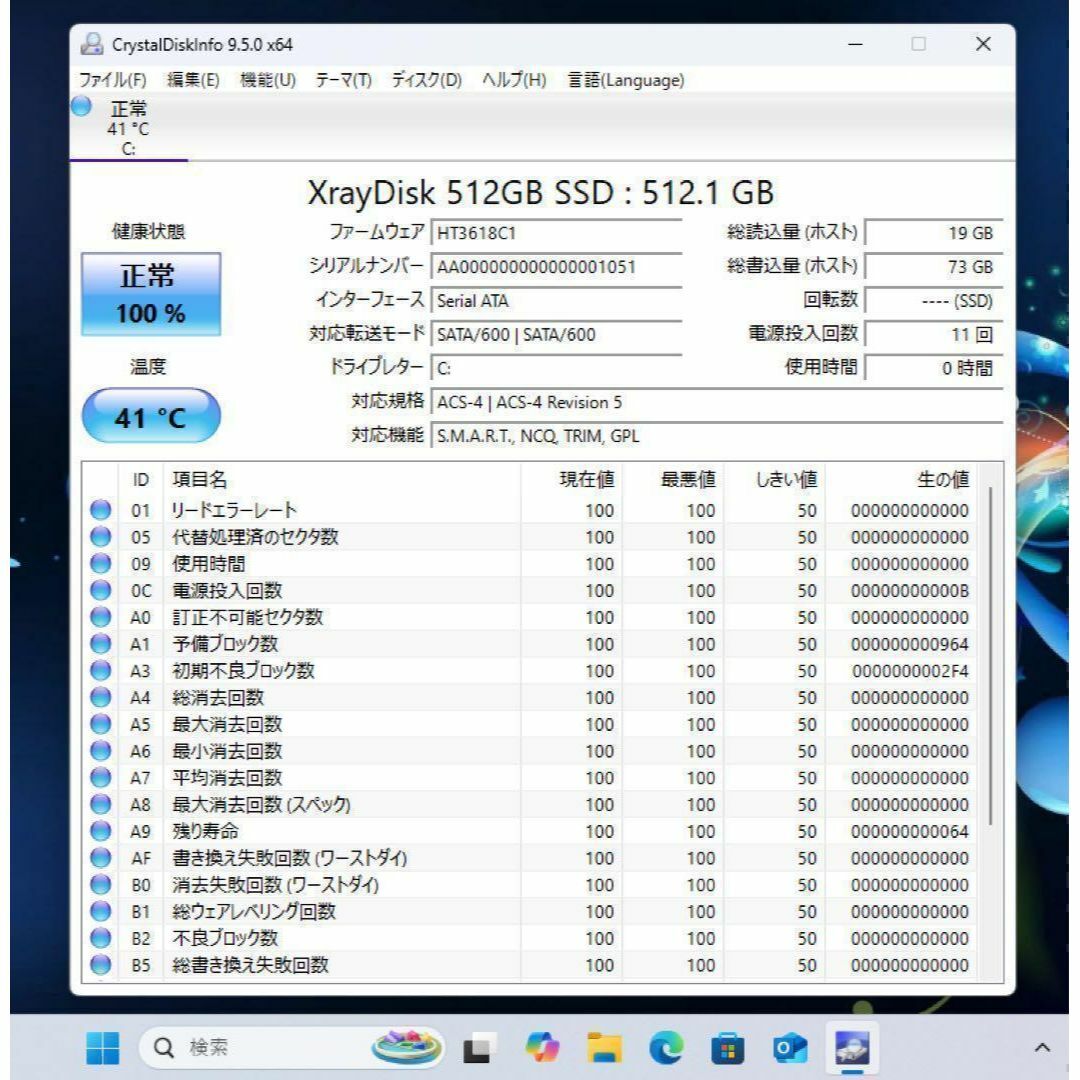
Task: Open the 言語(Language) menu
Action: coord(625,80)
